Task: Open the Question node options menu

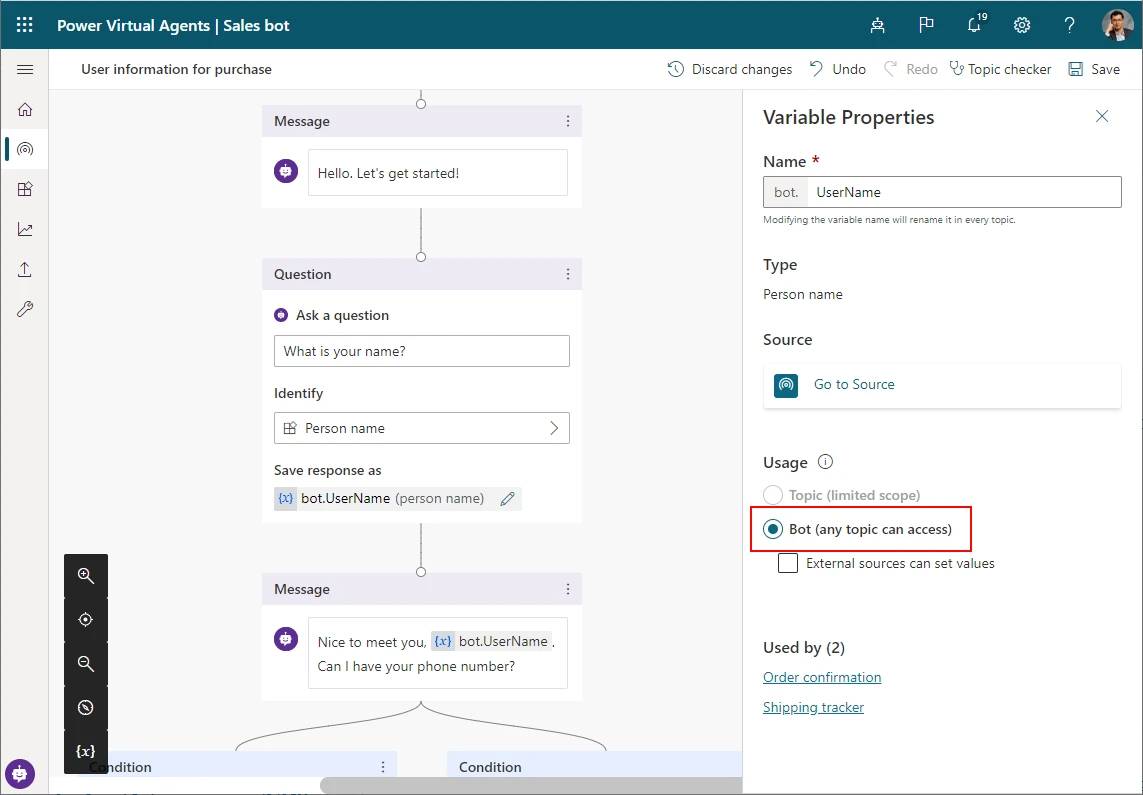Action: tap(568, 274)
